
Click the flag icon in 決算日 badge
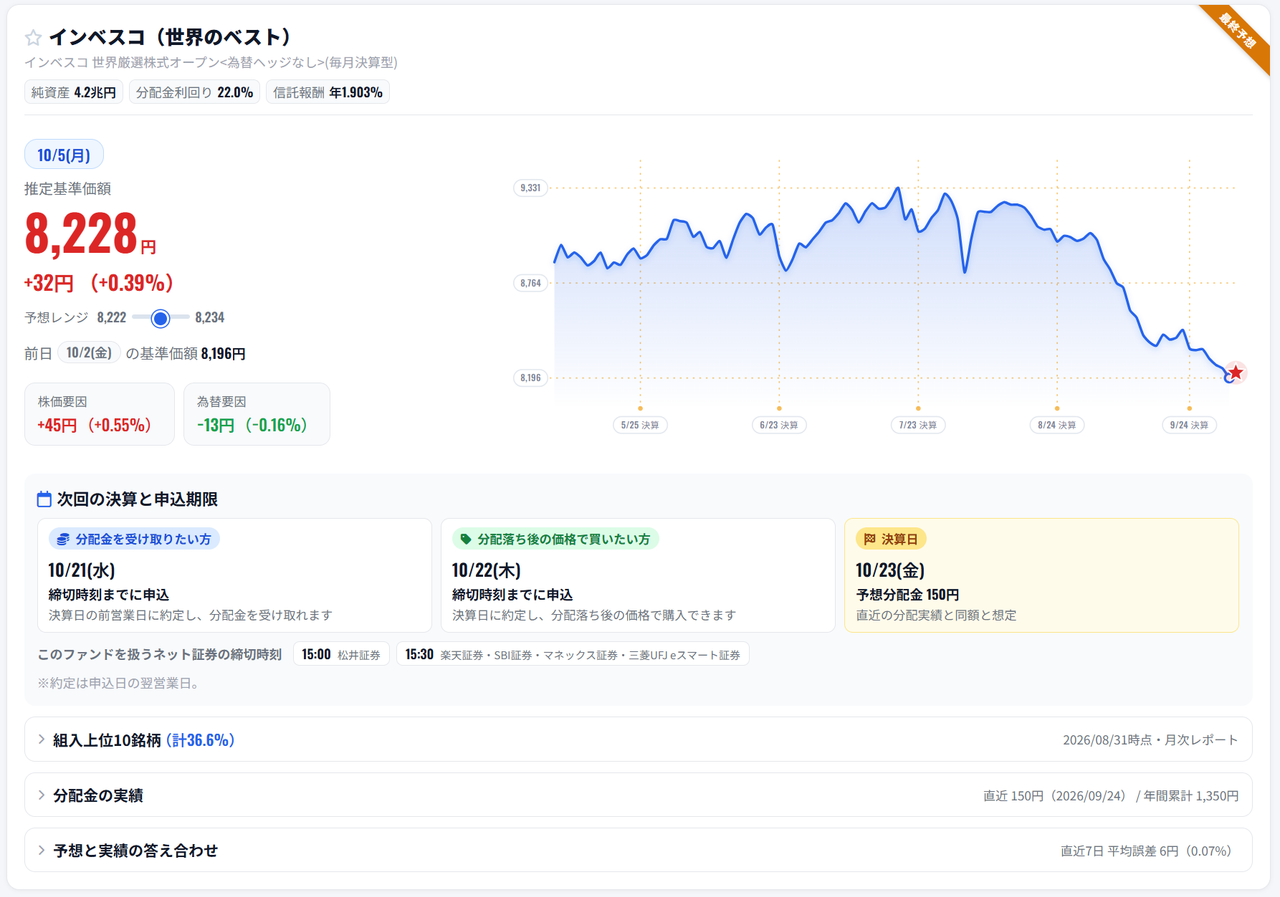click(869, 539)
